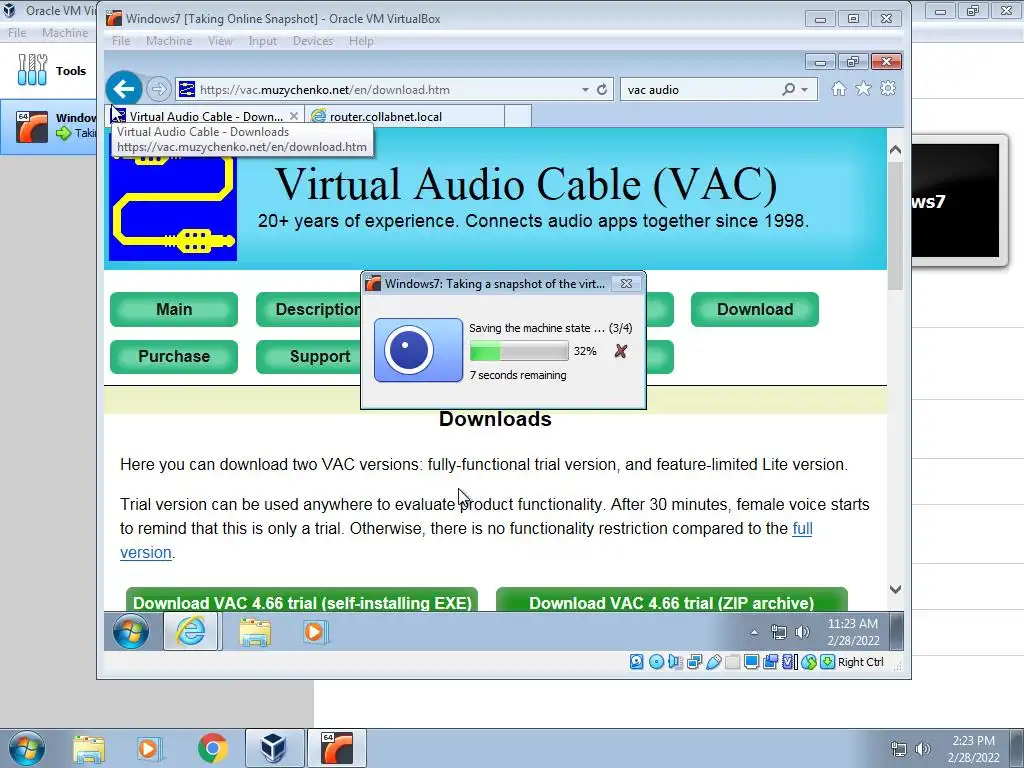Screen dimensions: 1024x768
Task: Open the Devices menu of the VM window
Action: 313,40
